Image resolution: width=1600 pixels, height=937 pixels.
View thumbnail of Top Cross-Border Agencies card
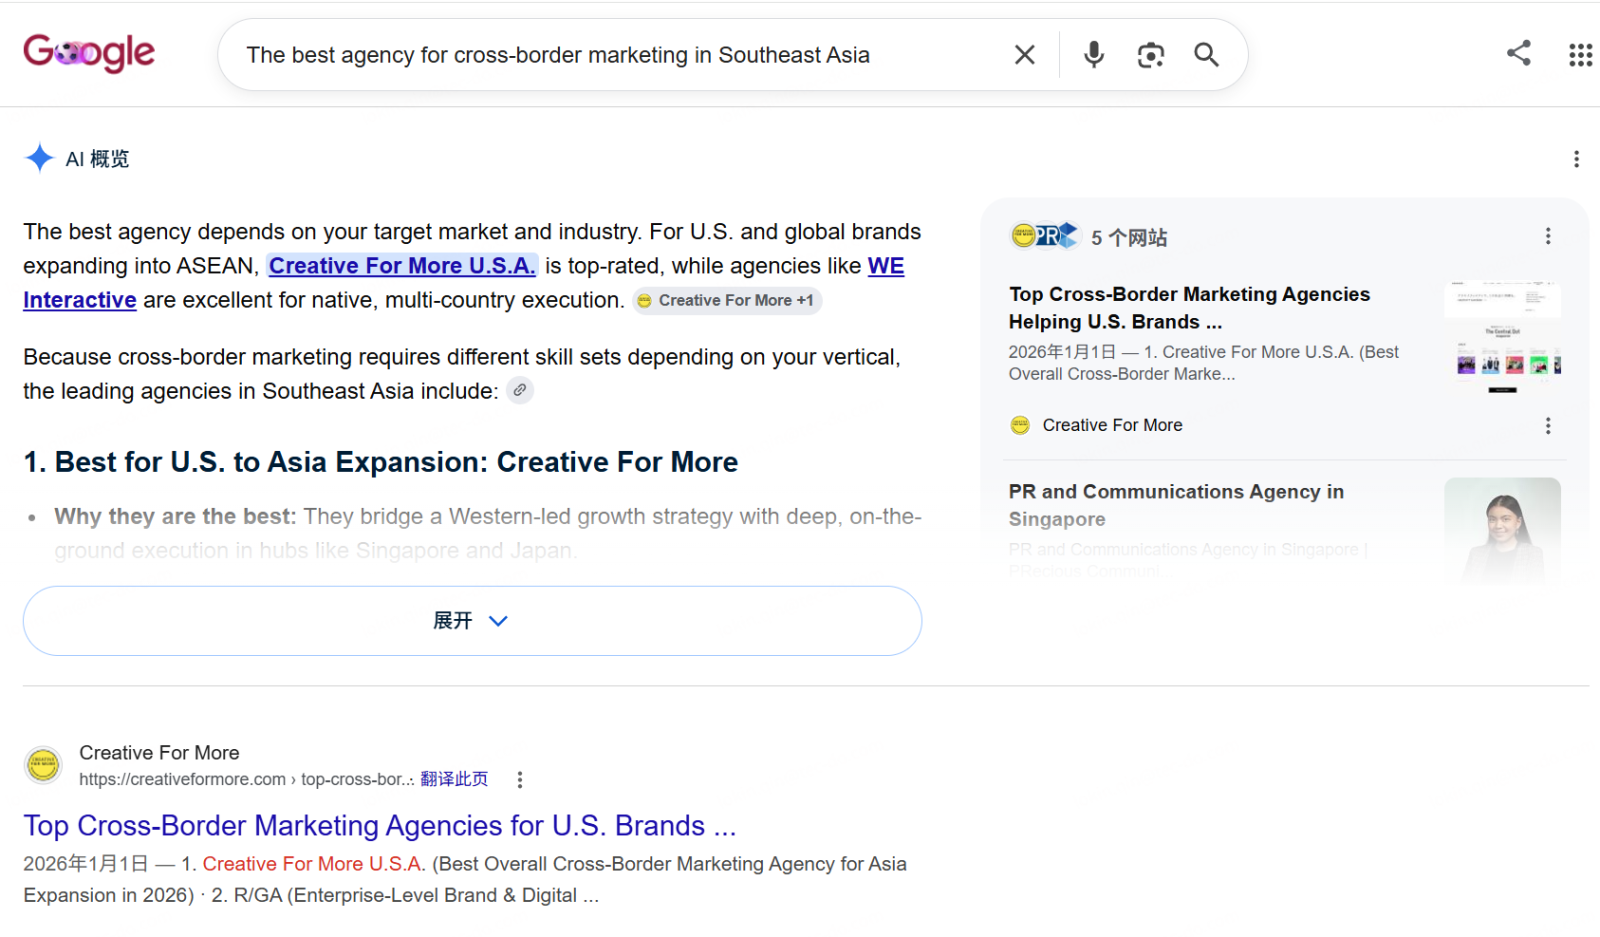(1503, 337)
